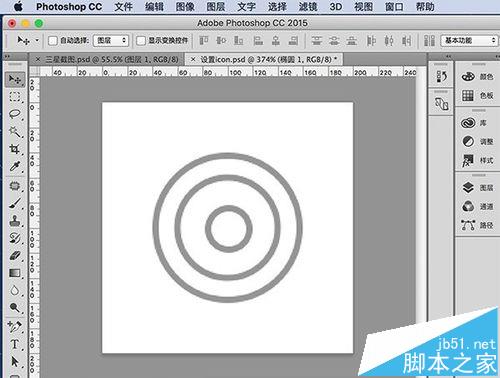Select the Path Selection tool
The image size is (500, 378).
(15, 361)
